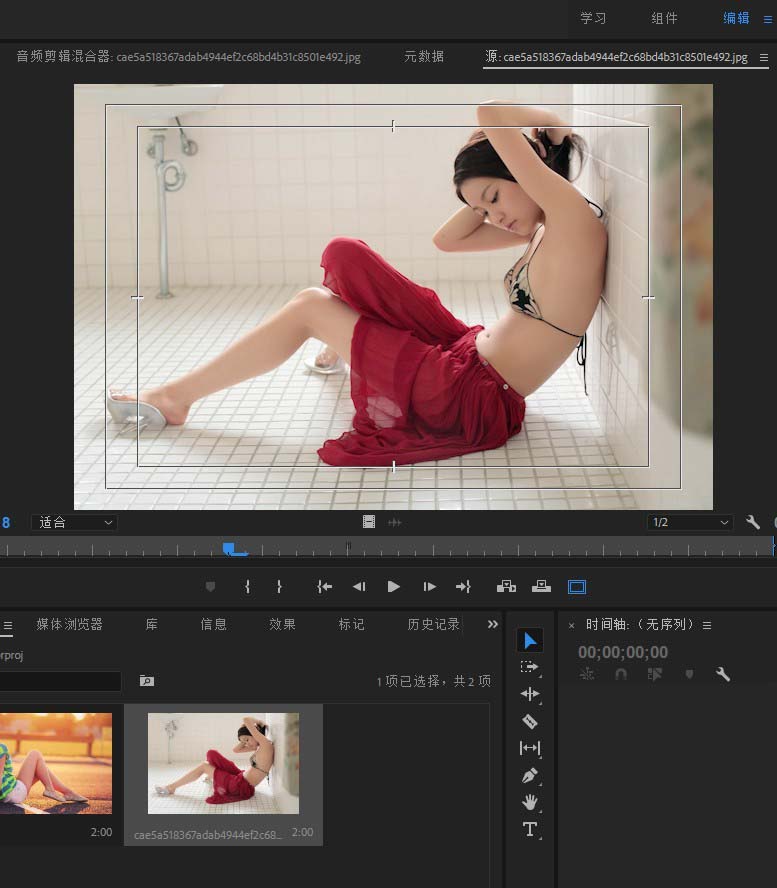The height and width of the screenshot is (888, 777).
Task: Step forward one frame
Action: (x=429, y=587)
